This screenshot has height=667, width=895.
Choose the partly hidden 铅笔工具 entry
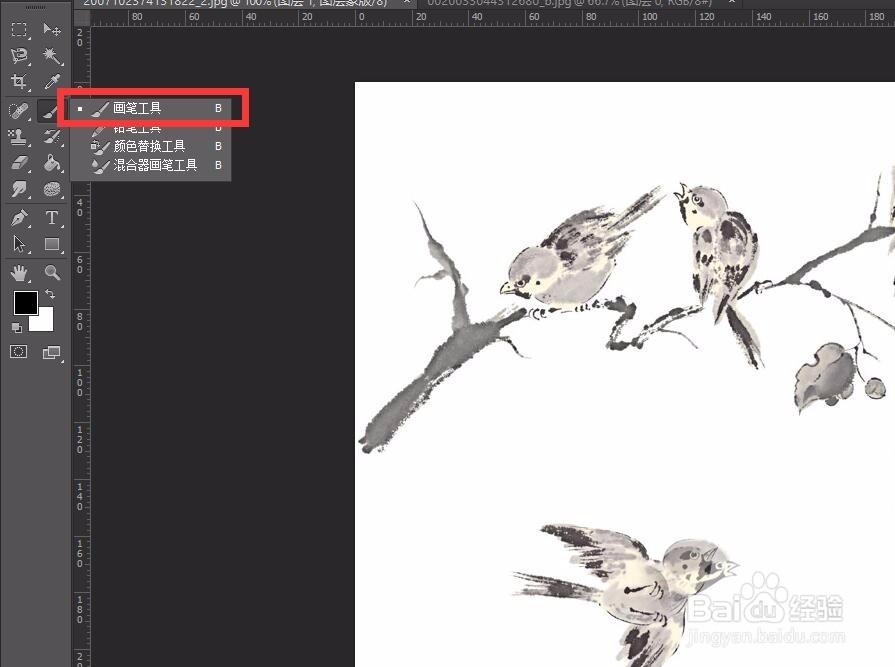[x=151, y=130]
